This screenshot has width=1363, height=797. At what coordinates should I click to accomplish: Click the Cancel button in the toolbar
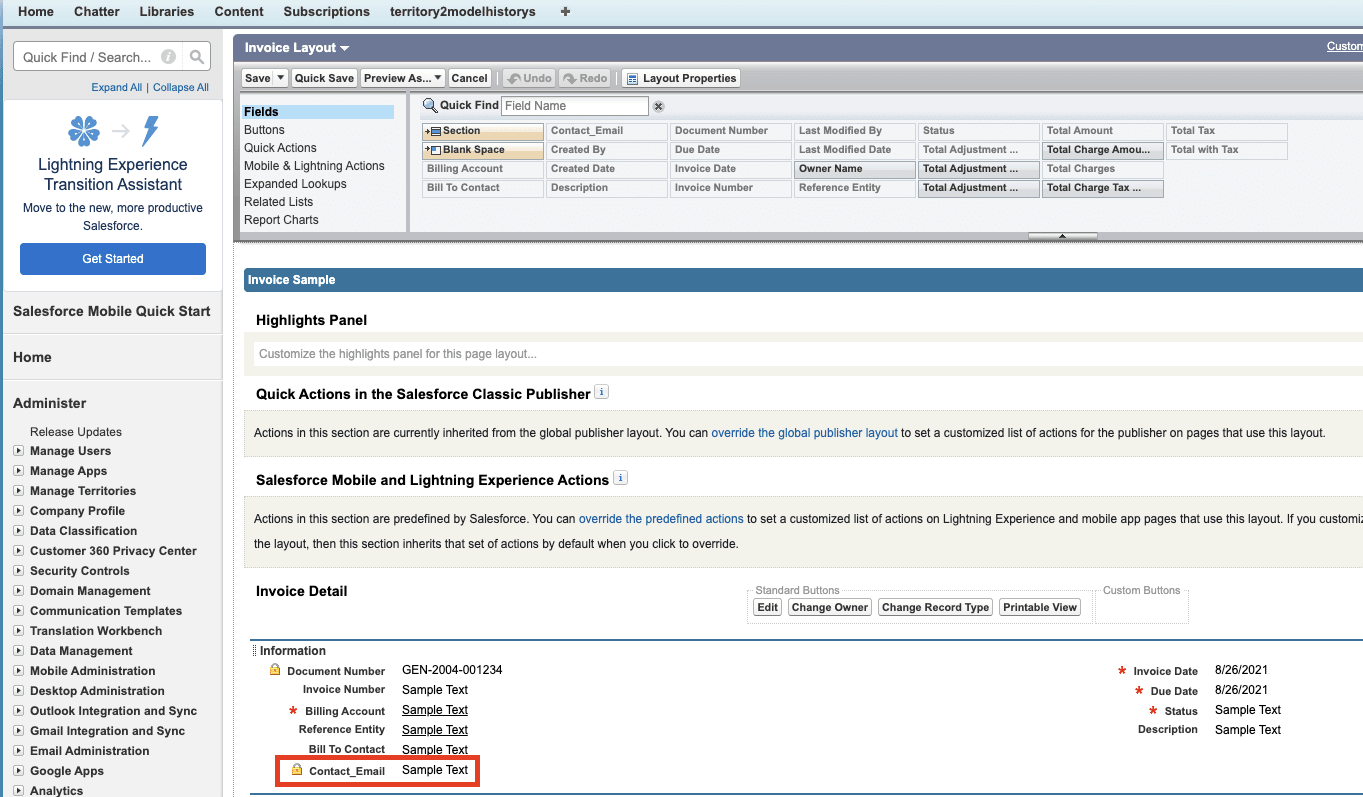(469, 78)
